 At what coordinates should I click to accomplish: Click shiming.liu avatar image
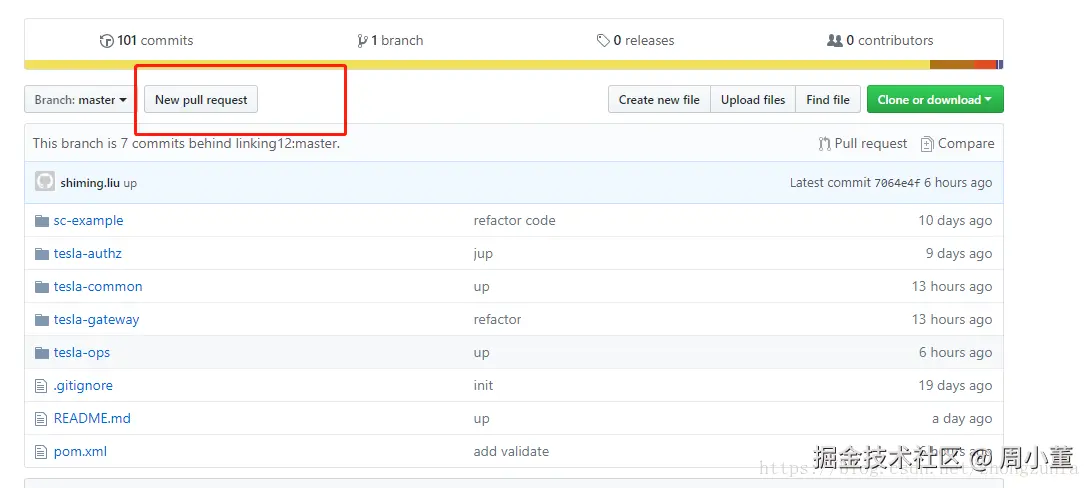(45, 182)
